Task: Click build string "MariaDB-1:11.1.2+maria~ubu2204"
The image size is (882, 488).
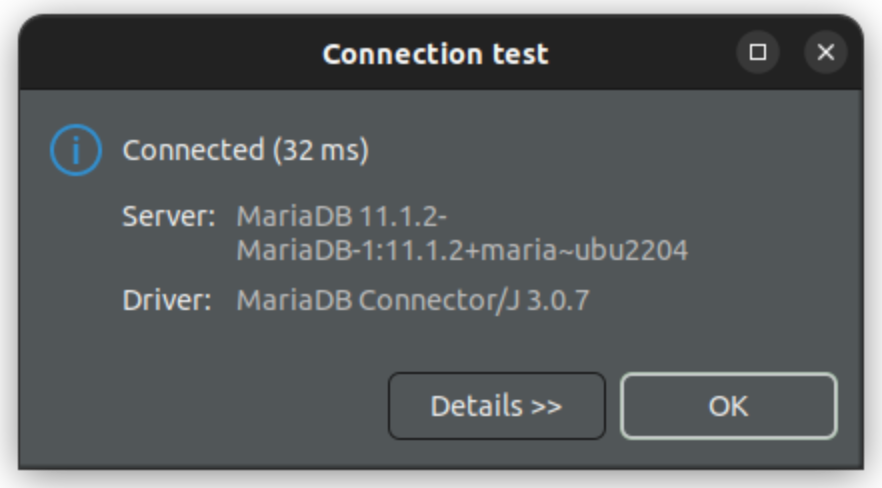Action: [462, 250]
